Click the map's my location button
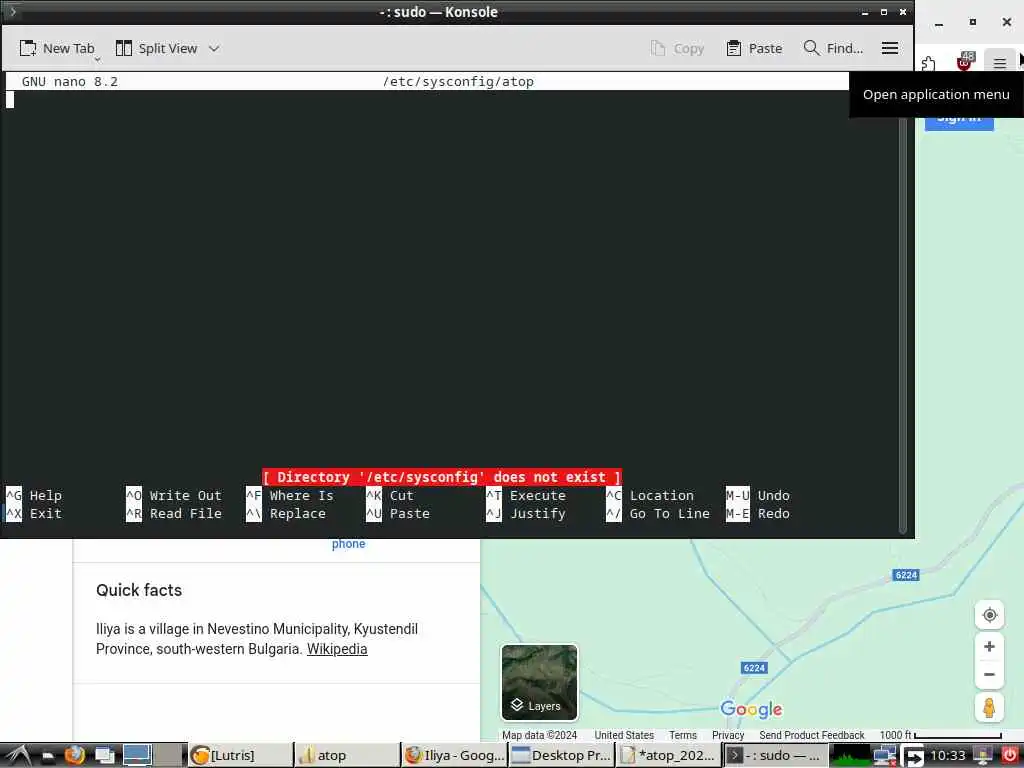Image resolution: width=1024 pixels, height=768 pixels. [989, 615]
